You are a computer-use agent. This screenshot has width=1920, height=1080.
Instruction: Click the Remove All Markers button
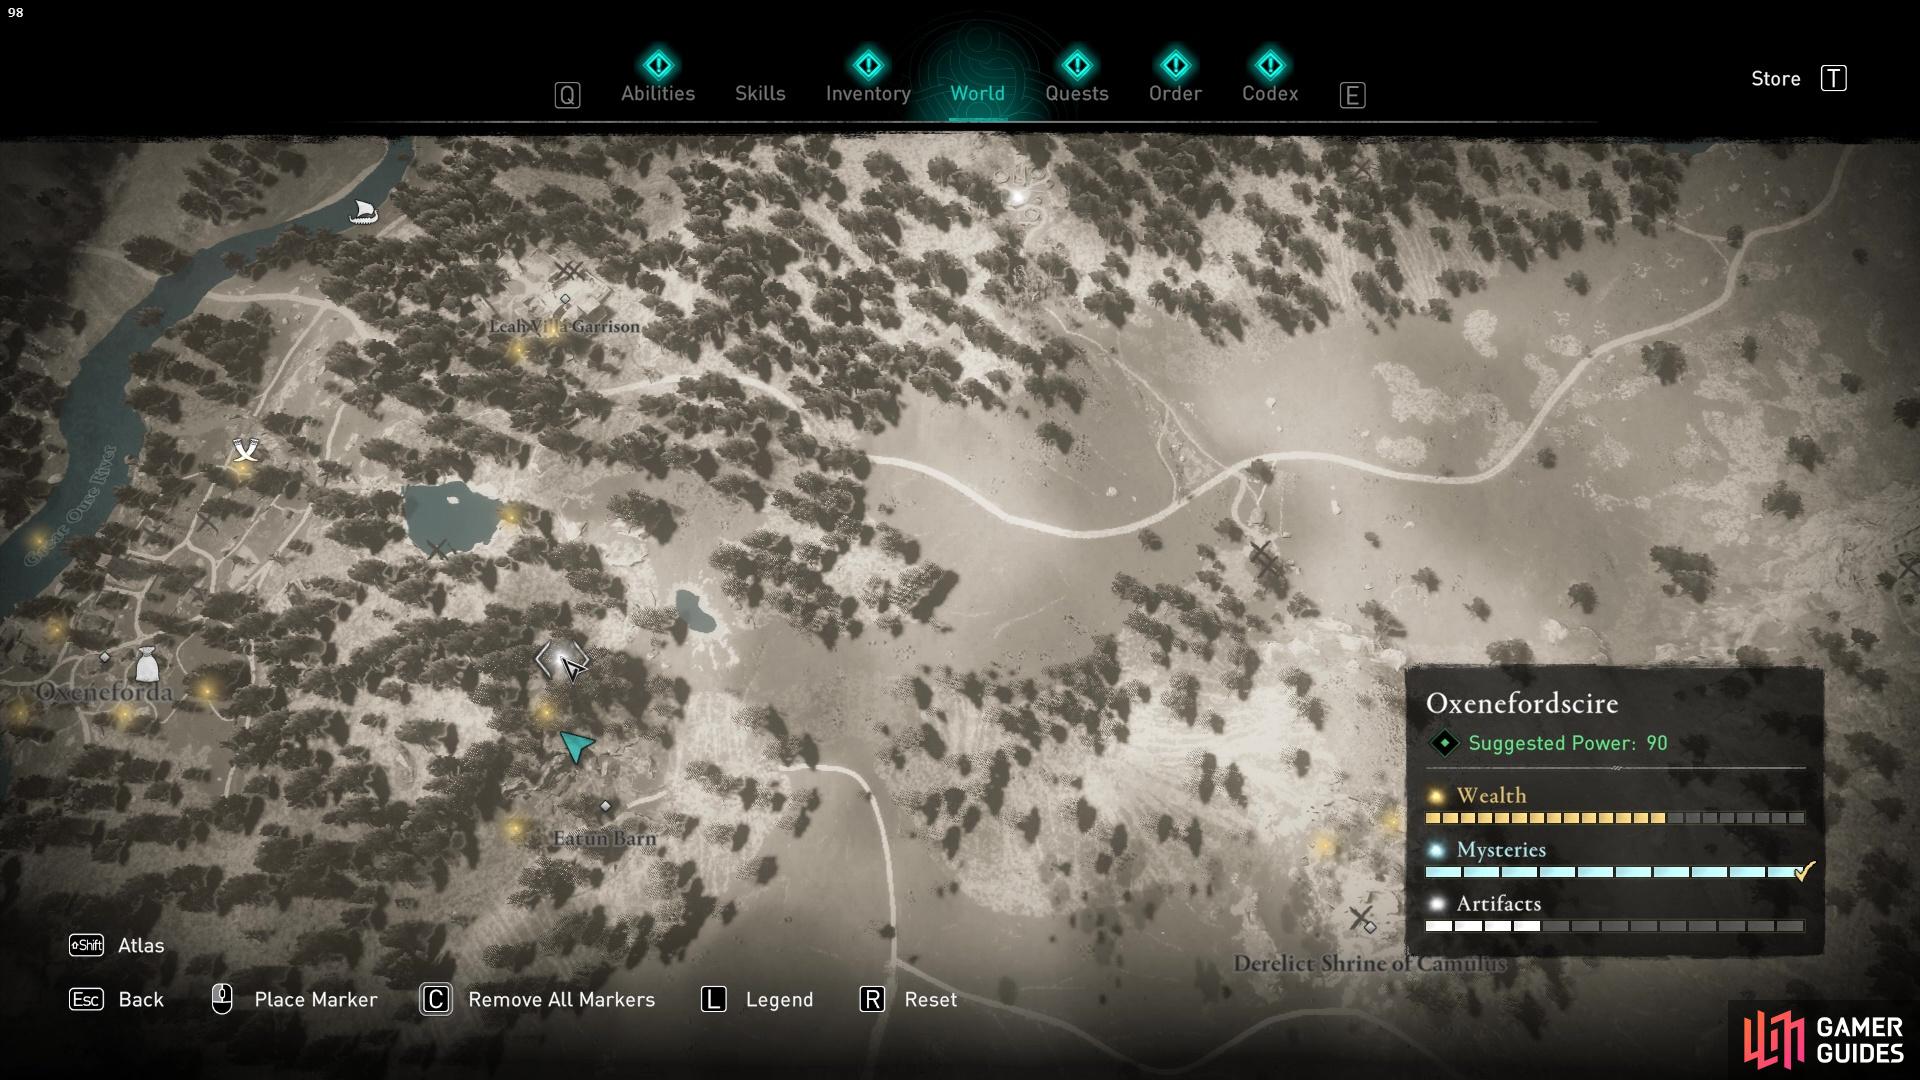click(x=560, y=998)
